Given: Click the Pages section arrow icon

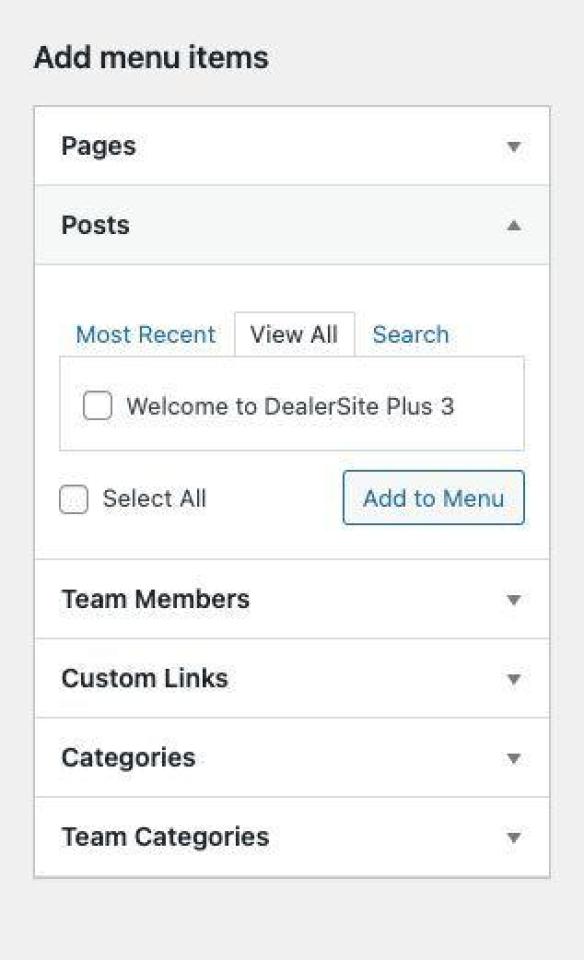Looking at the screenshot, I should pos(514,146).
